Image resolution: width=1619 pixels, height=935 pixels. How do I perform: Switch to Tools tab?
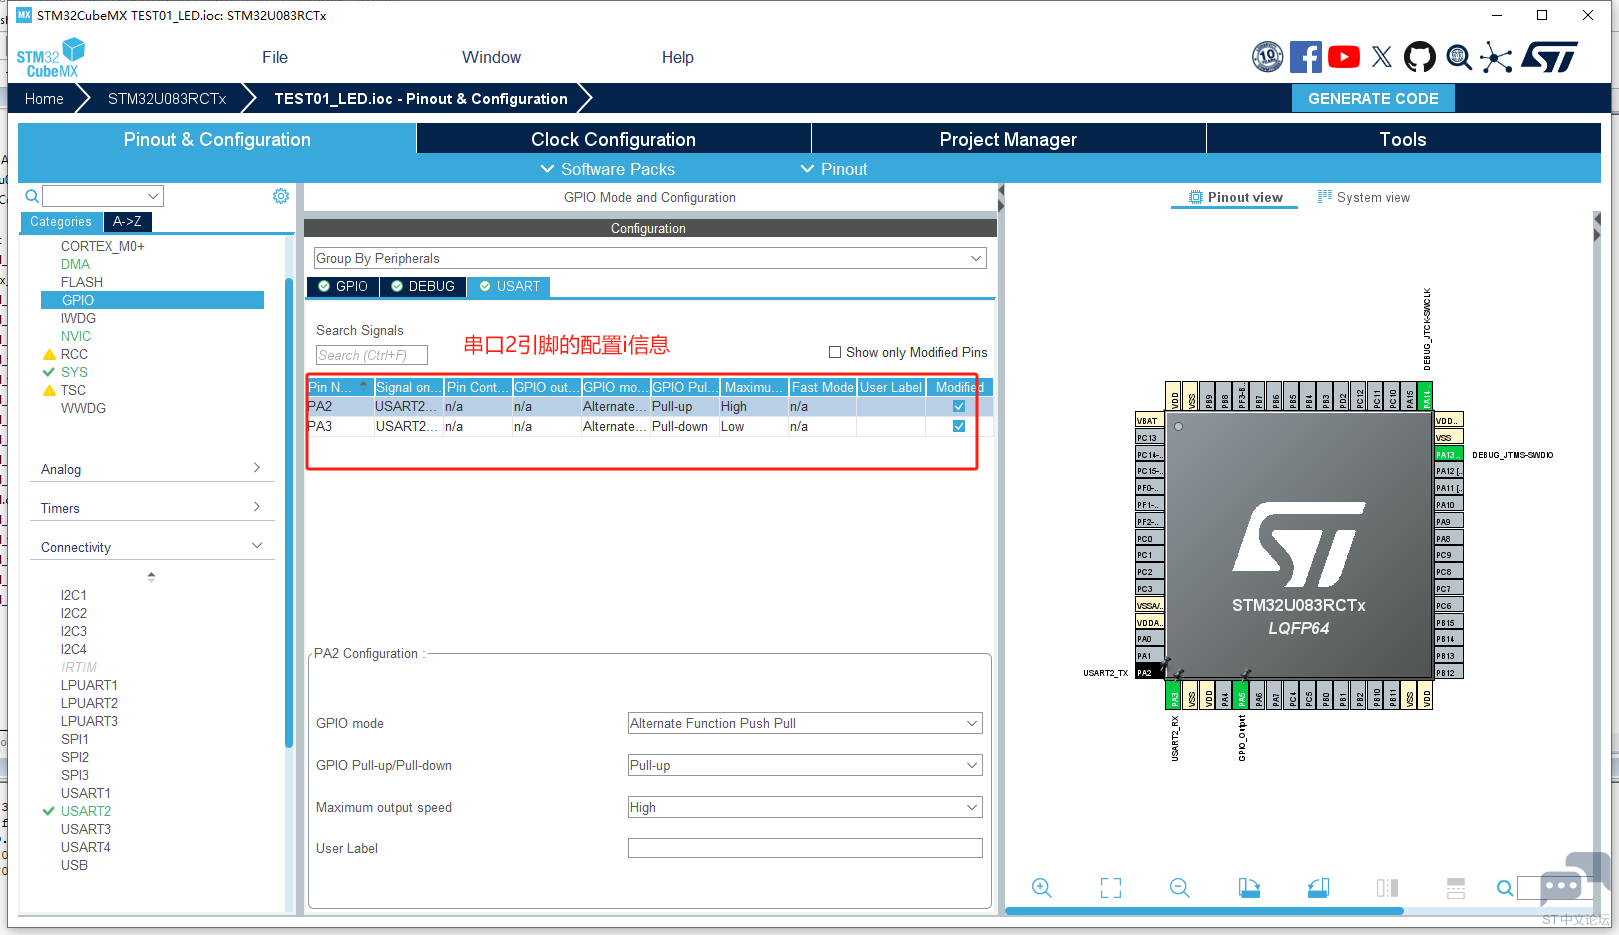click(1403, 139)
